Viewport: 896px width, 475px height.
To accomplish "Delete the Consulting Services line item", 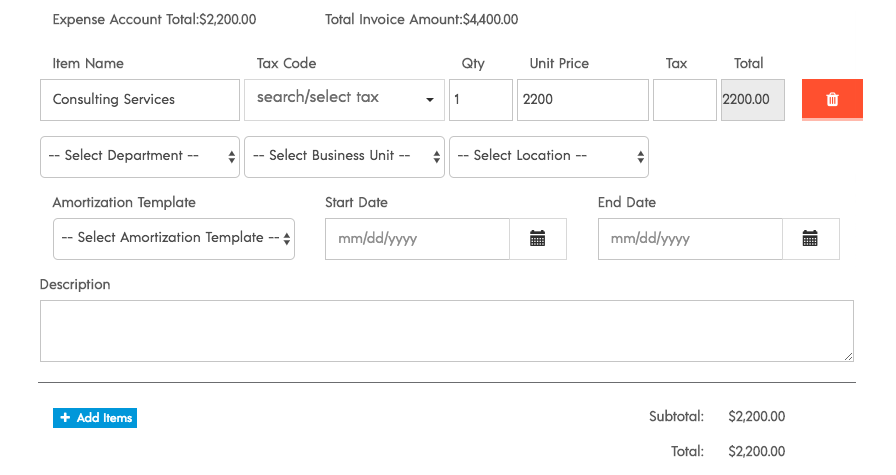I will pos(832,99).
